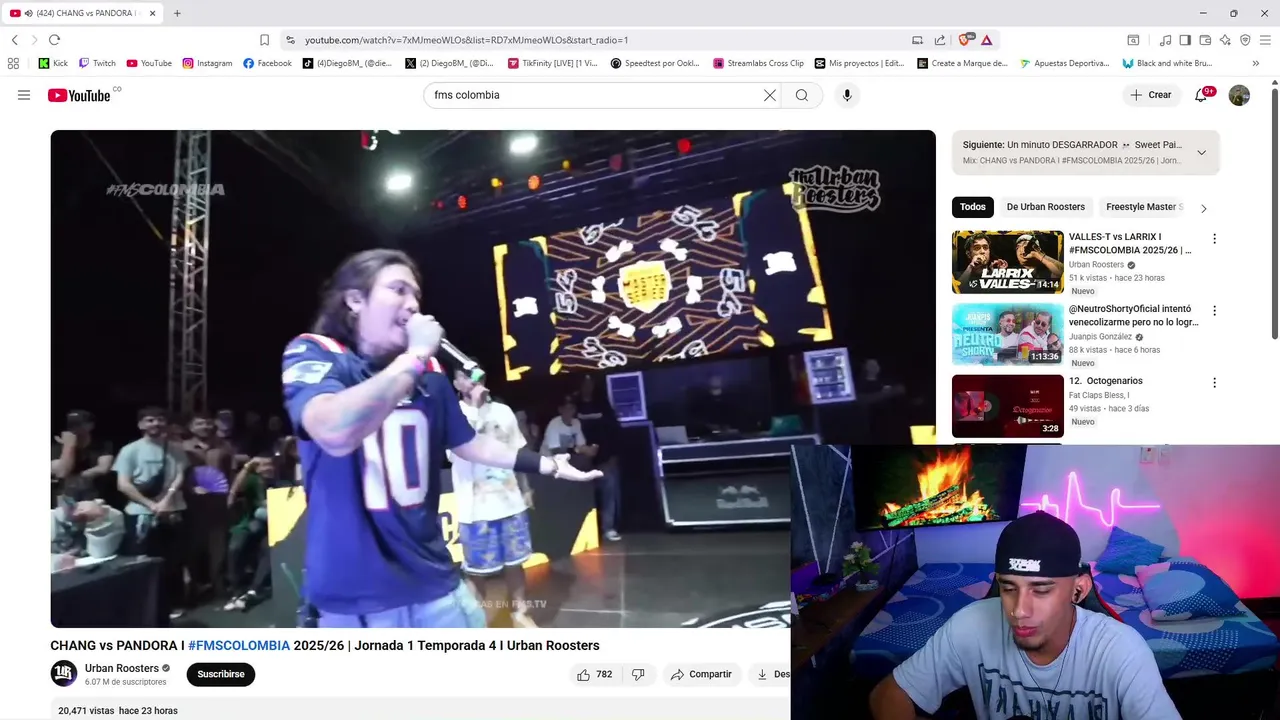Open the Streamlabs Cross Clip bookmark
1280x720 pixels.
click(x=758, y=63)
